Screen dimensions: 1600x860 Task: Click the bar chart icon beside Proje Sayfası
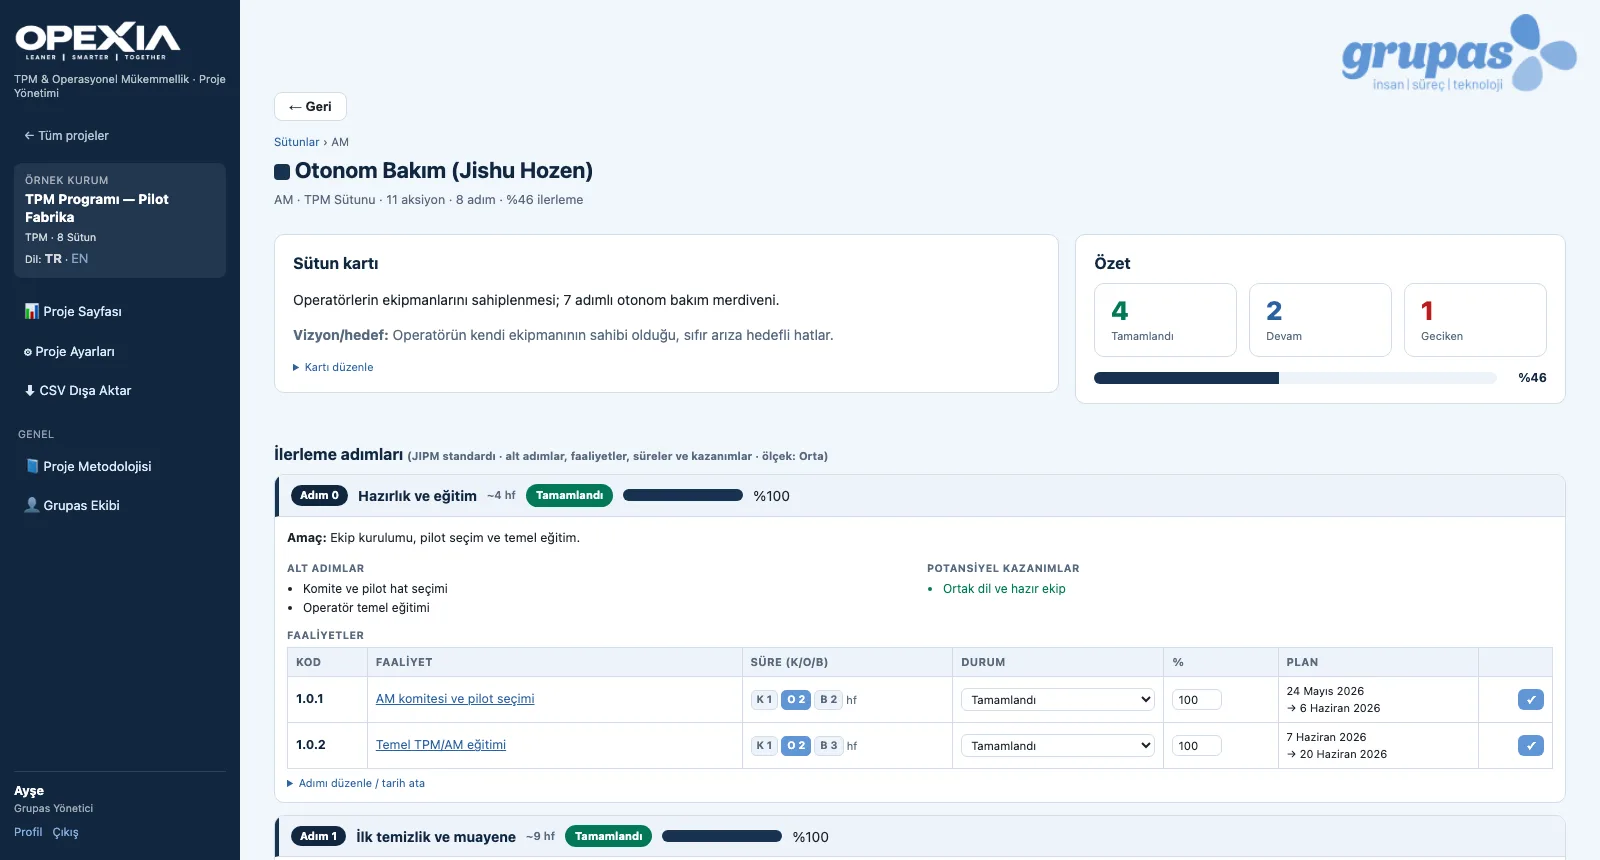pos(32,311)
